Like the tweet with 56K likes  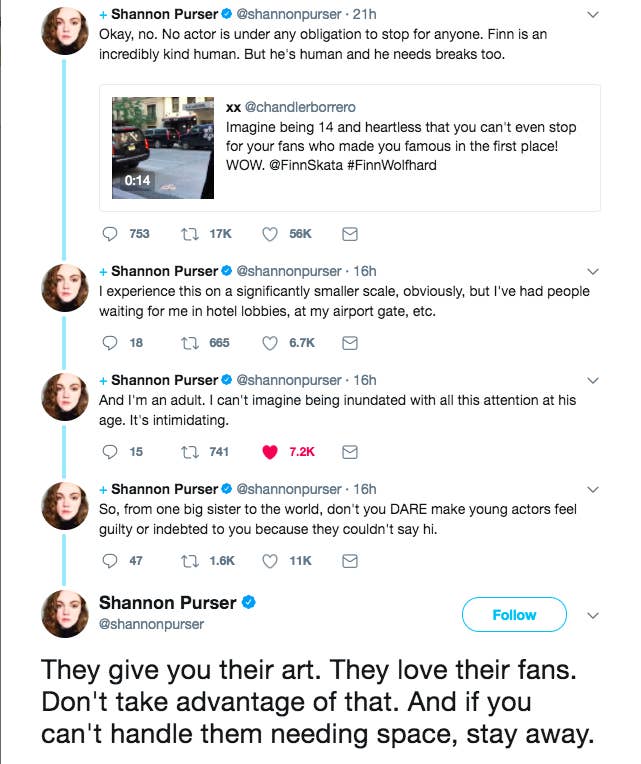(270, 234)
